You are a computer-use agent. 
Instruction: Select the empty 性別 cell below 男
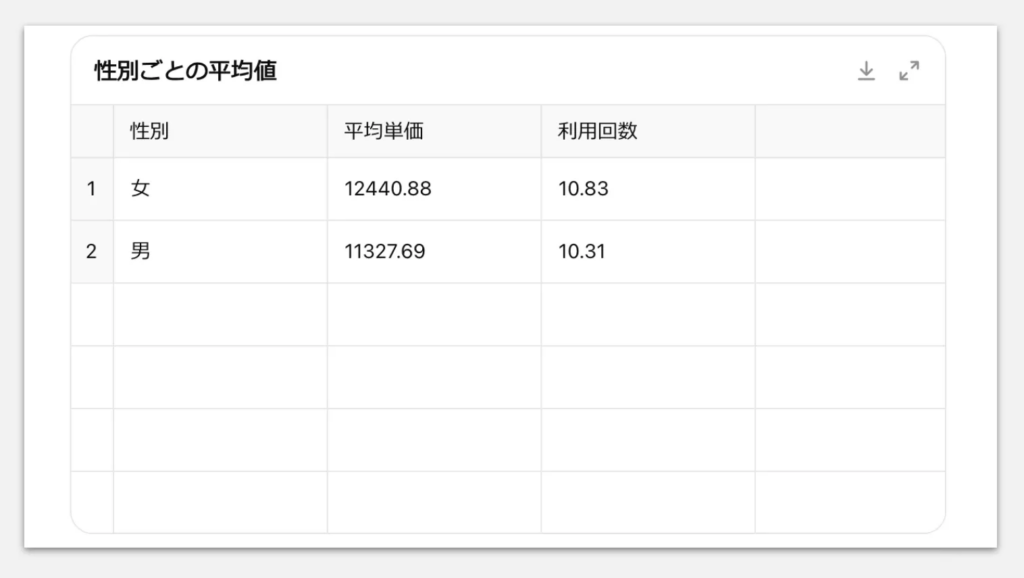click(x=220, y=315)
